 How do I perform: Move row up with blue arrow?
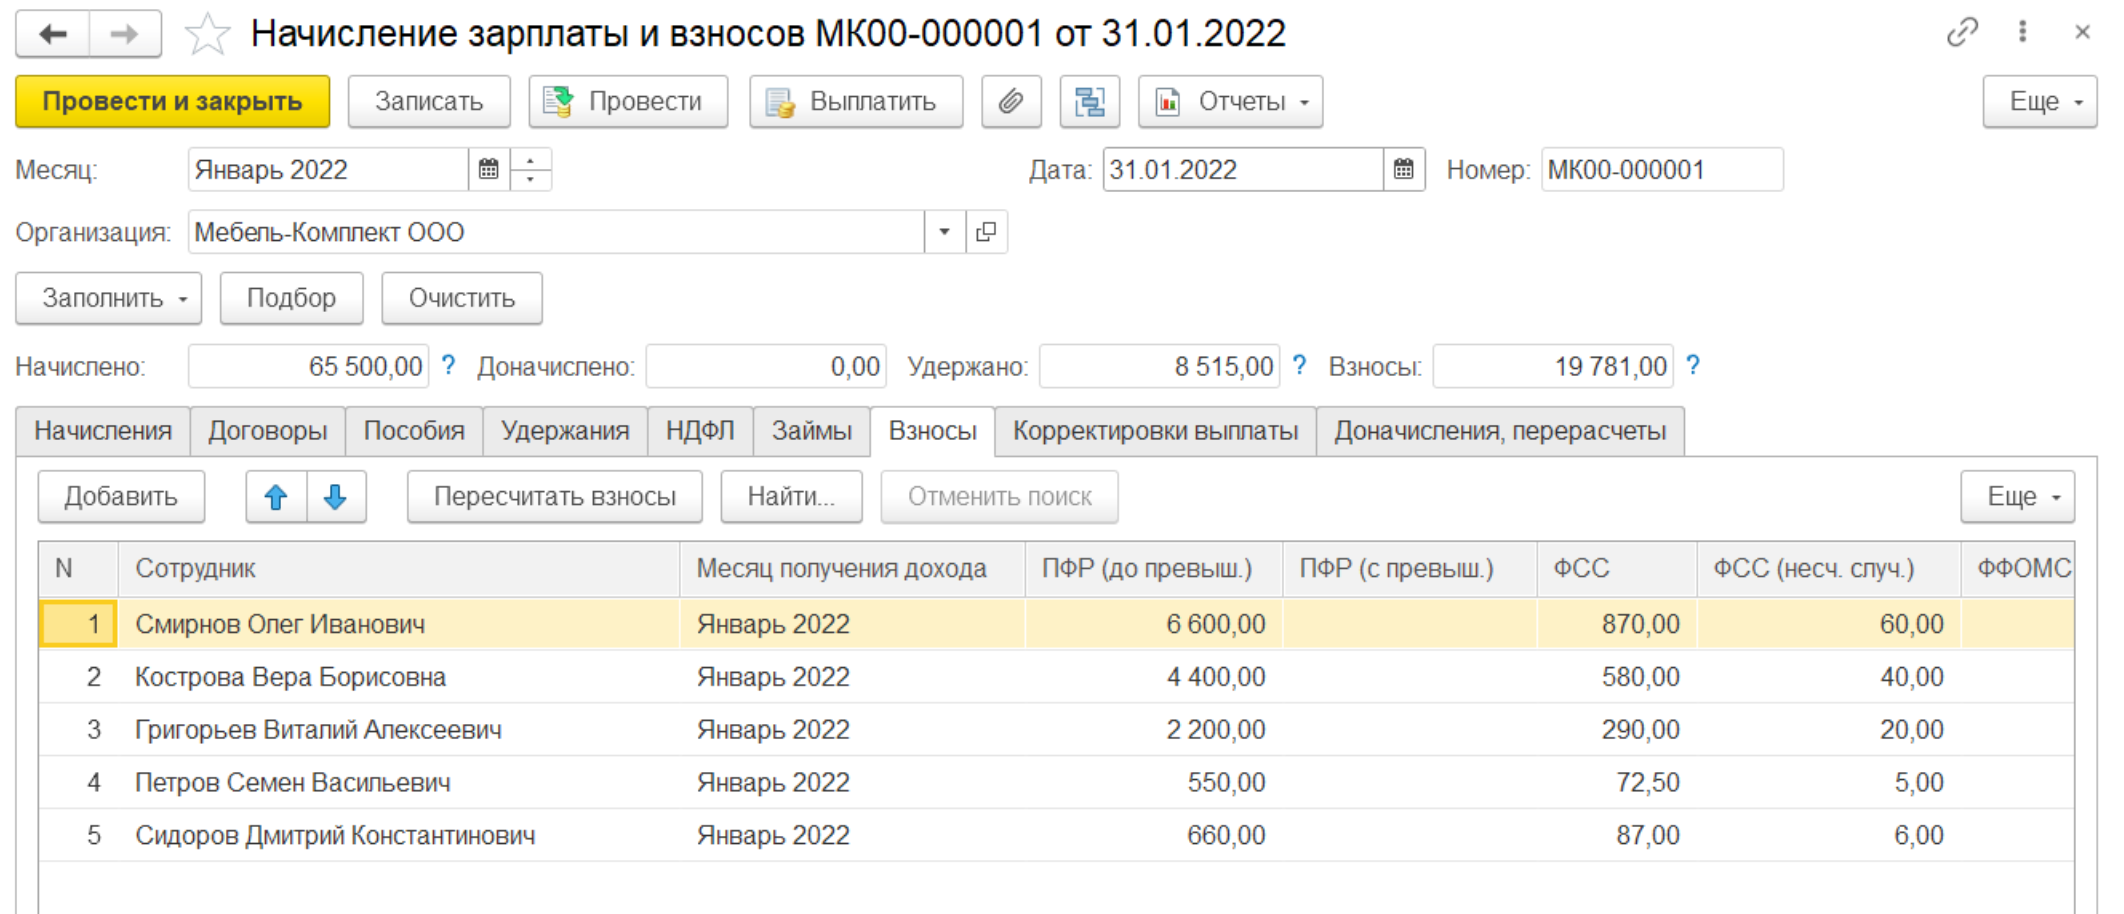click(276, 497)
